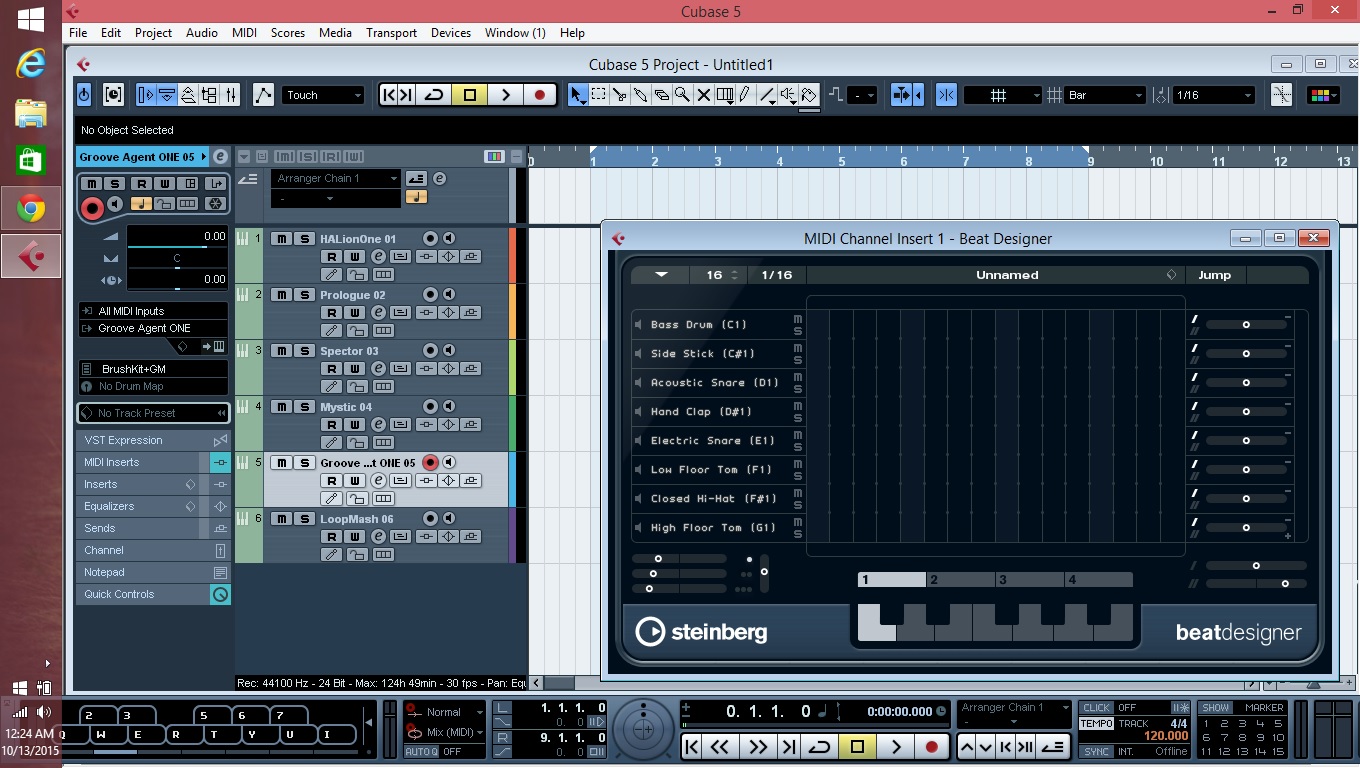Toggle metronome CLICK in transport

pyautogui.click(x=1096, y=708)
